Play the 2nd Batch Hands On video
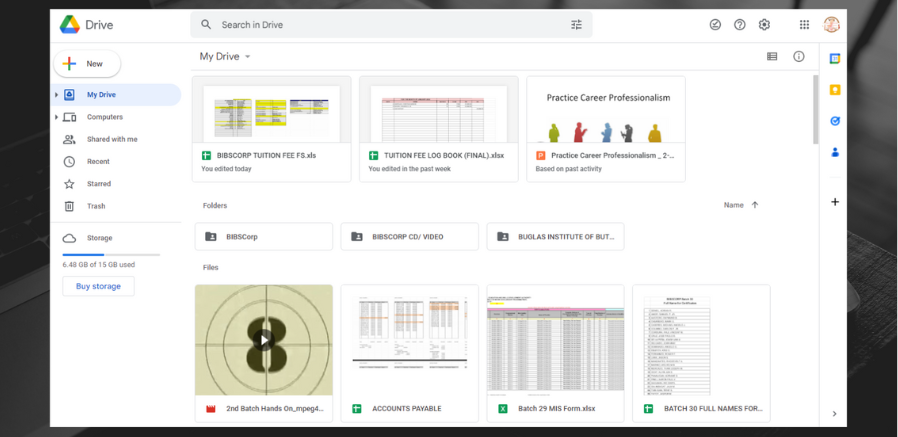 (x=263, y=340)
